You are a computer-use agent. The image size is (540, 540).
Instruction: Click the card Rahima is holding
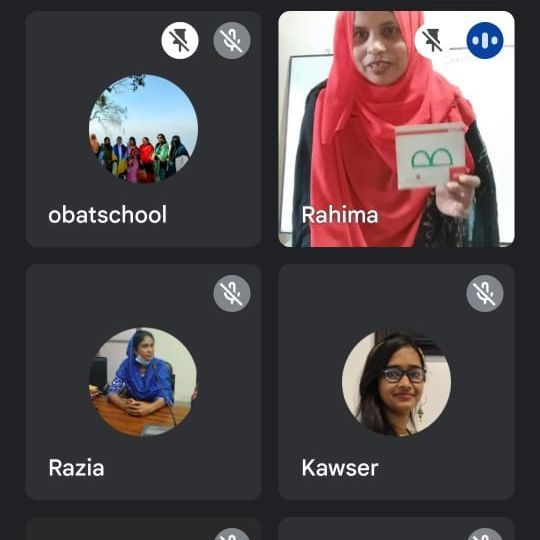430,156
